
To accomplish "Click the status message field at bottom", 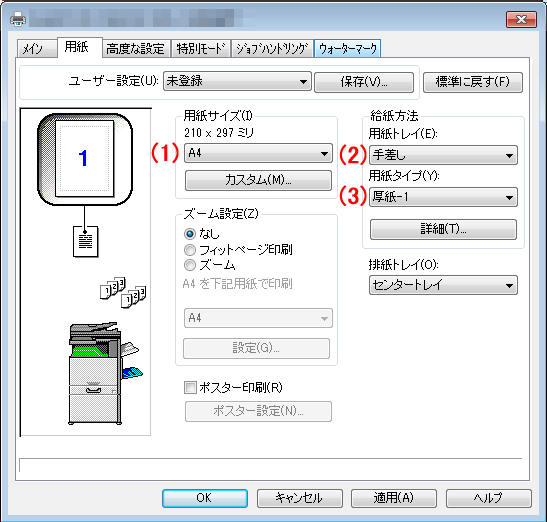I will pos(271,465).
